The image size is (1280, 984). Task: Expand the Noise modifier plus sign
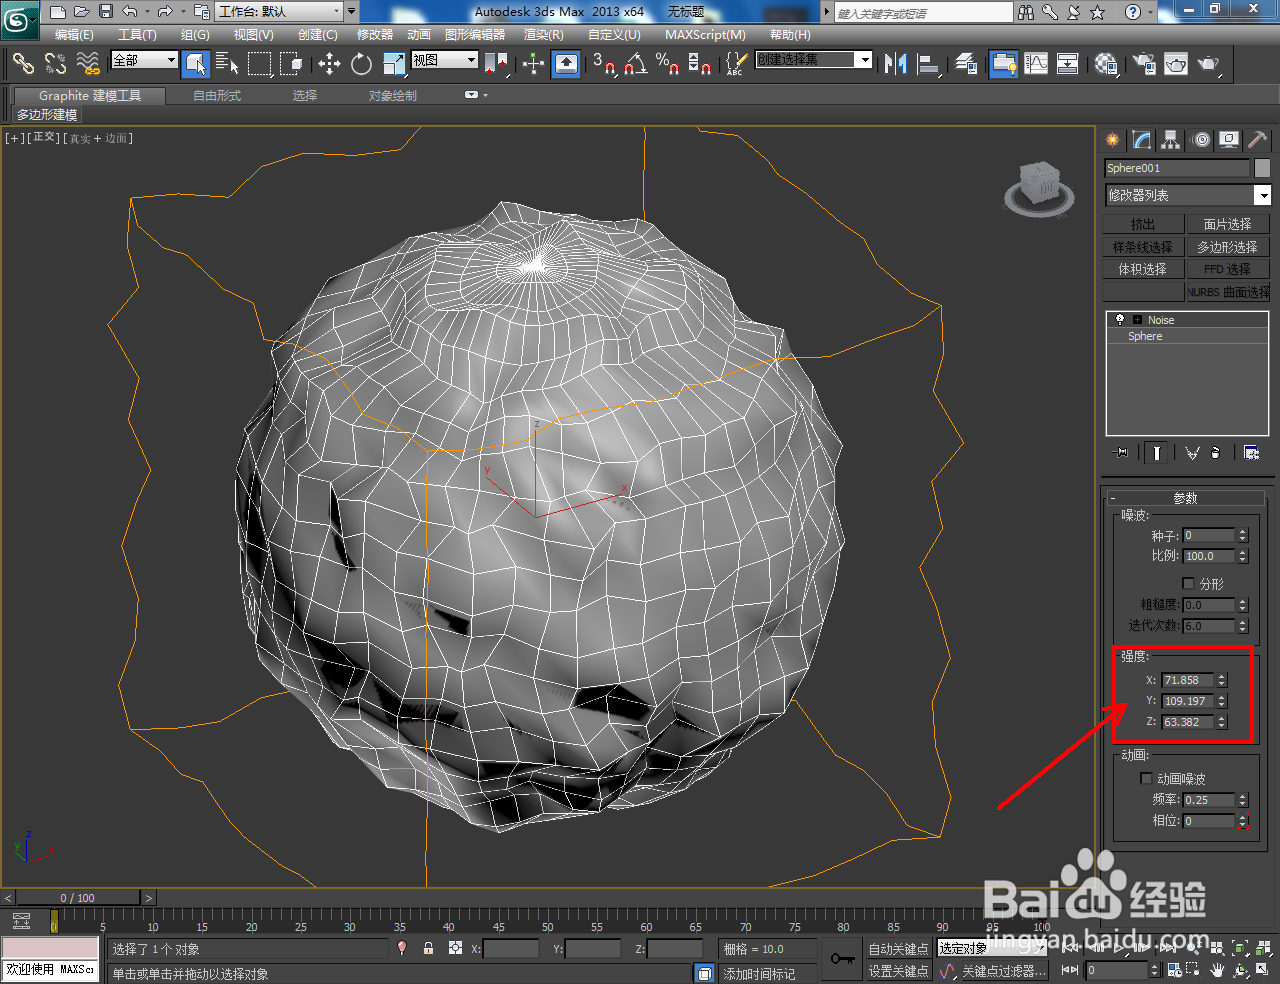[1137, 320]
